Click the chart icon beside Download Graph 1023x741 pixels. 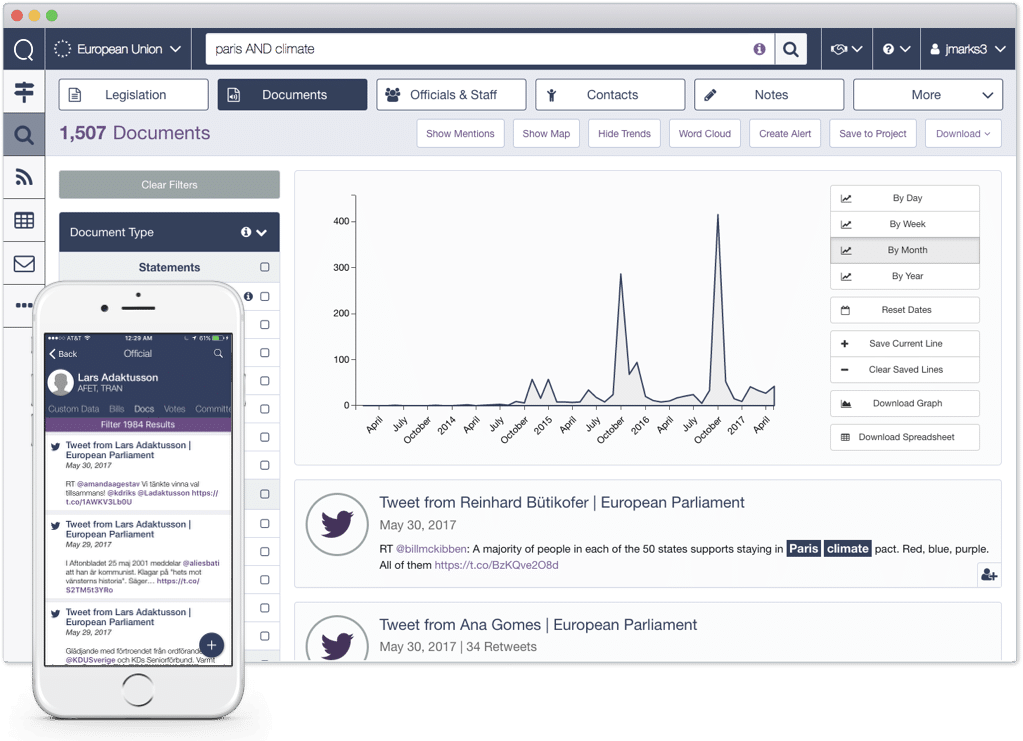click(846, 404)
